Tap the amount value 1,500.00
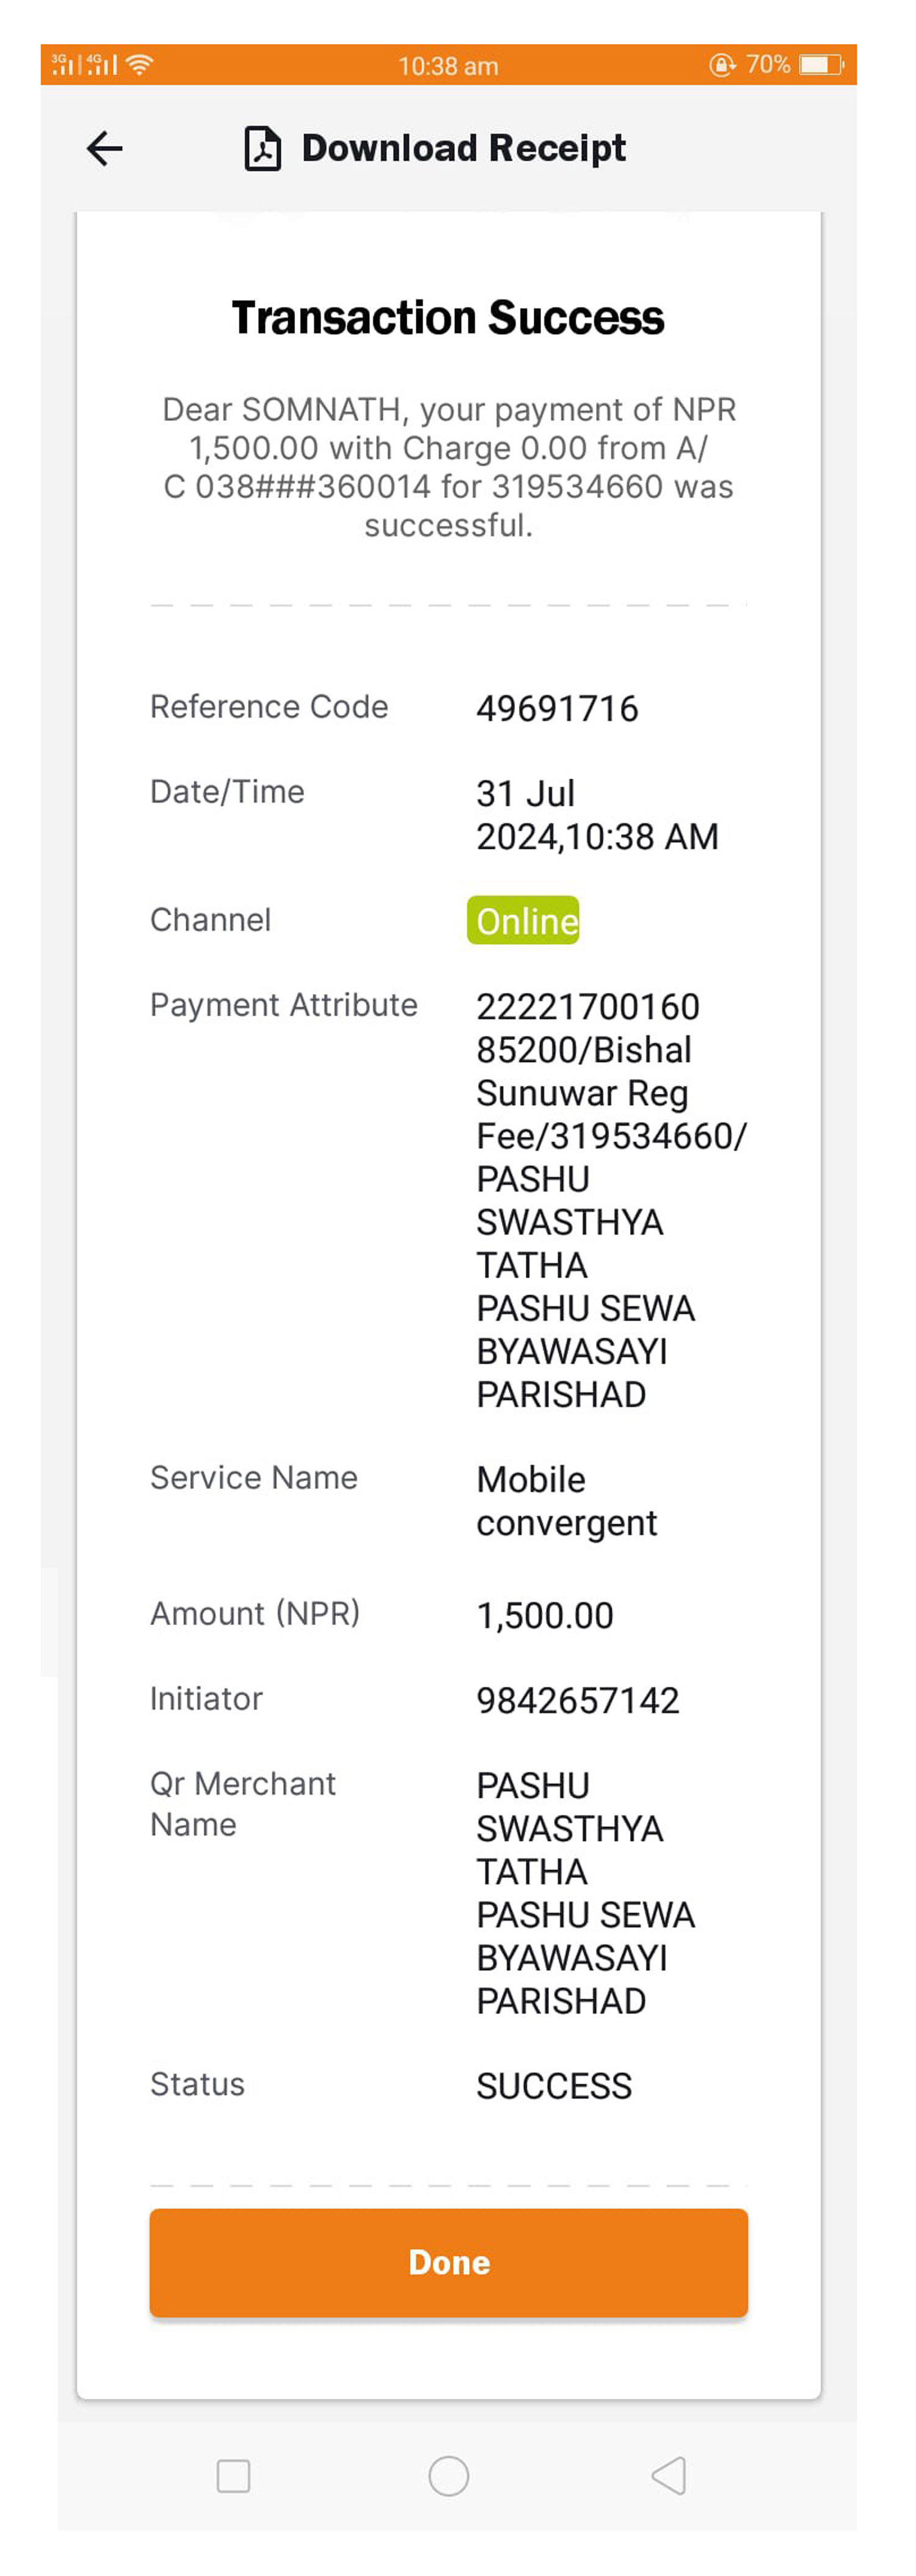This screenshot has height=2576, width=916. 545,1615
